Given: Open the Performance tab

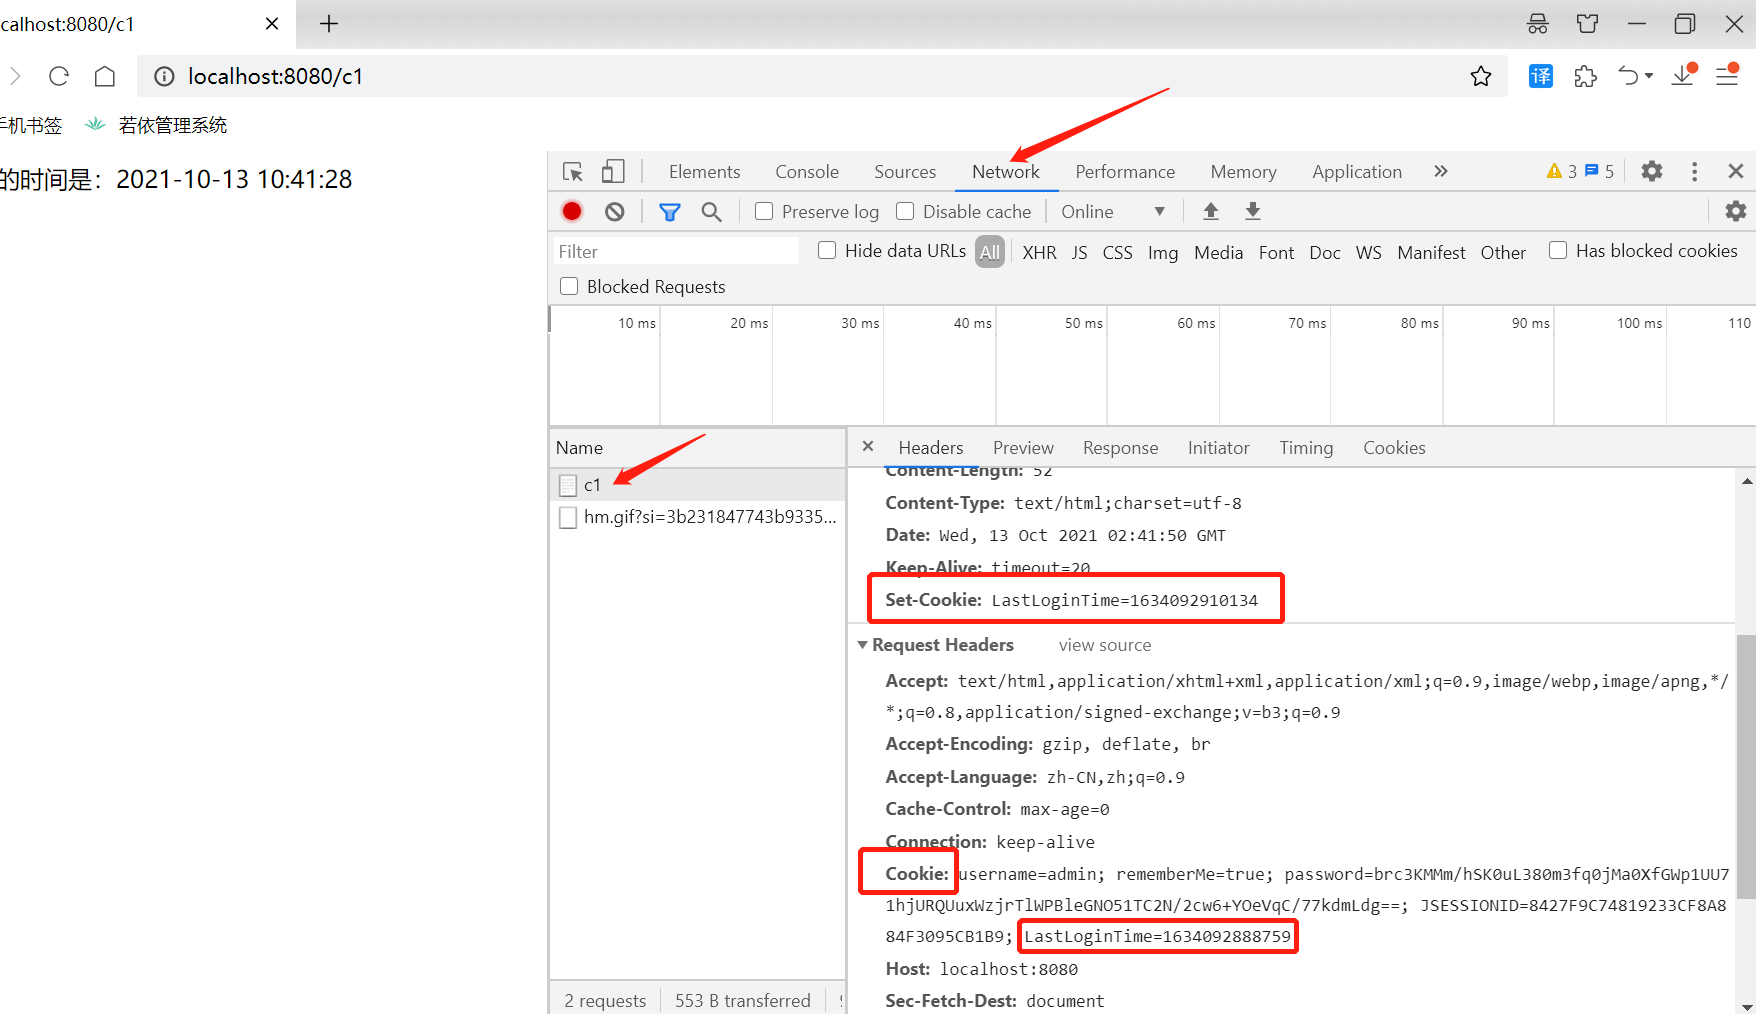Looking at the screenshot, I should coord(1125,172).
